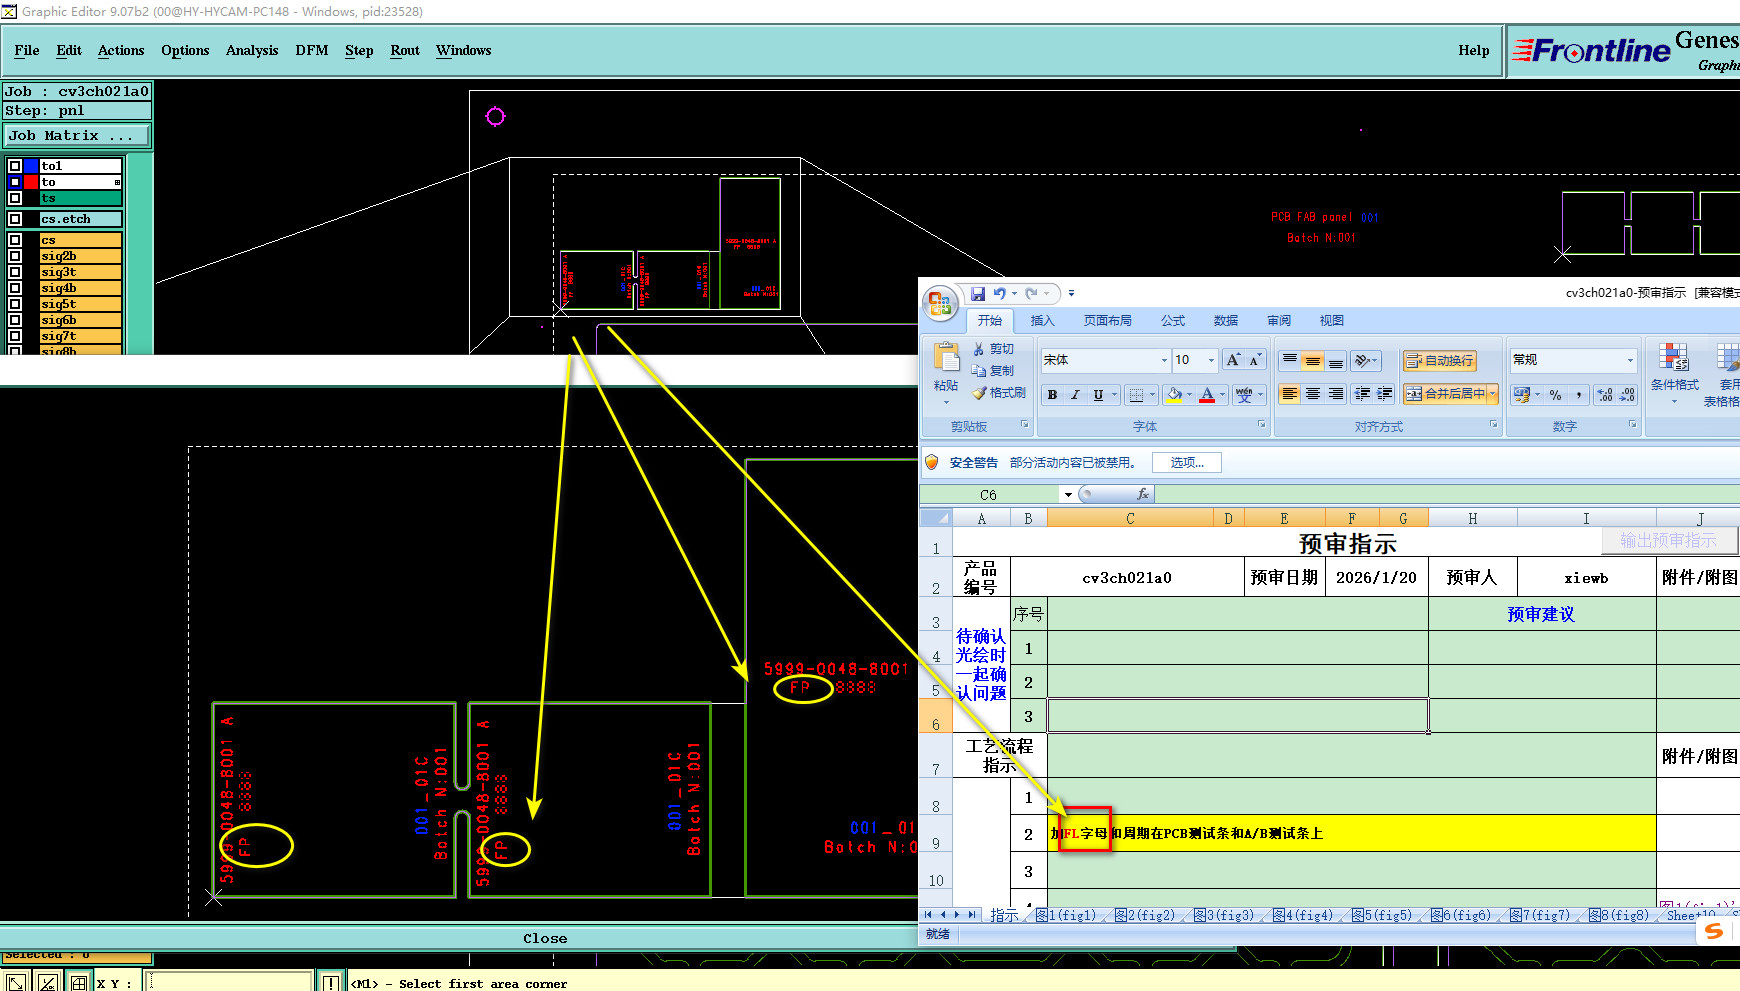Increase font size with the large A icon
This screenshot has height=991, width=1740.
point(1233,360)
